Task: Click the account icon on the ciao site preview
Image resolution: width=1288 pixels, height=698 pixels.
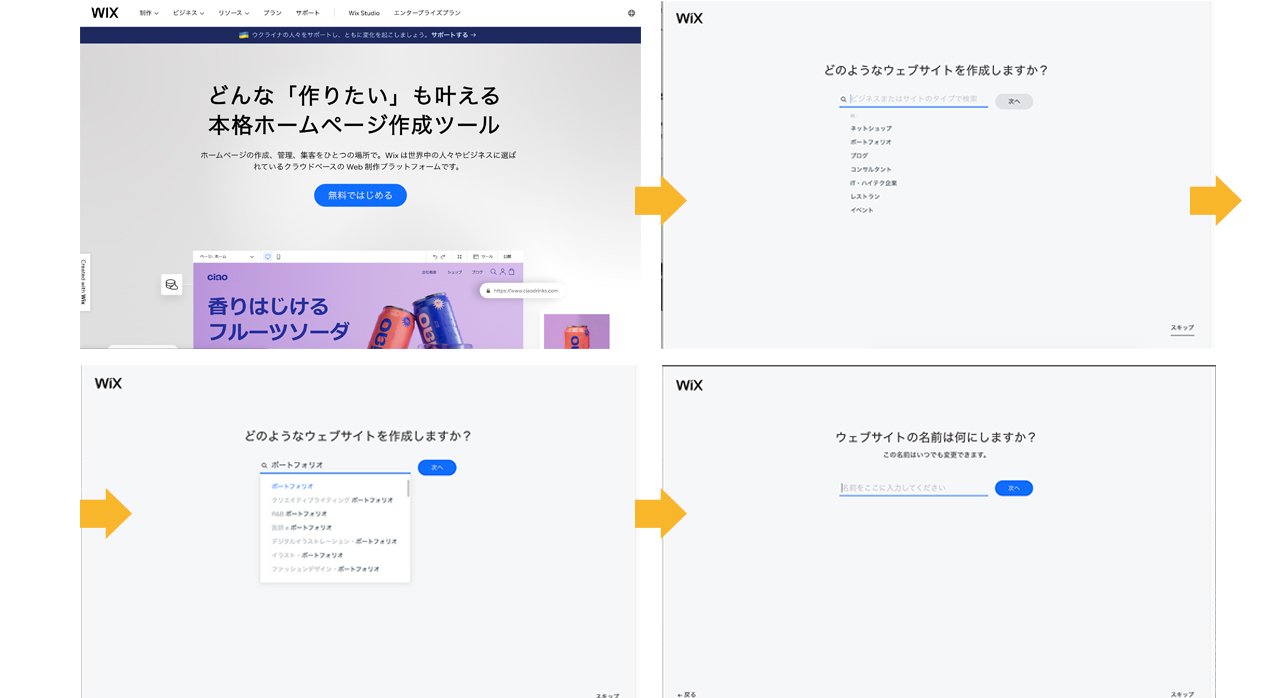Action: tap(502, 272)
